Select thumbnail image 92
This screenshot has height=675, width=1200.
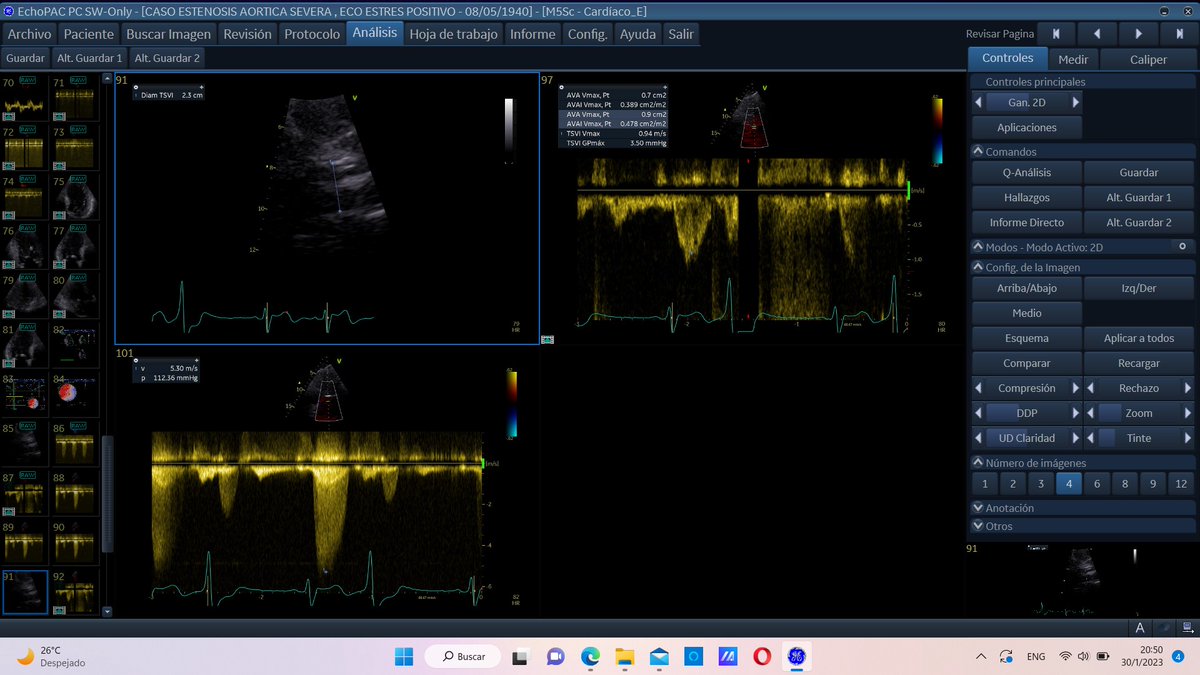(76, 592)
